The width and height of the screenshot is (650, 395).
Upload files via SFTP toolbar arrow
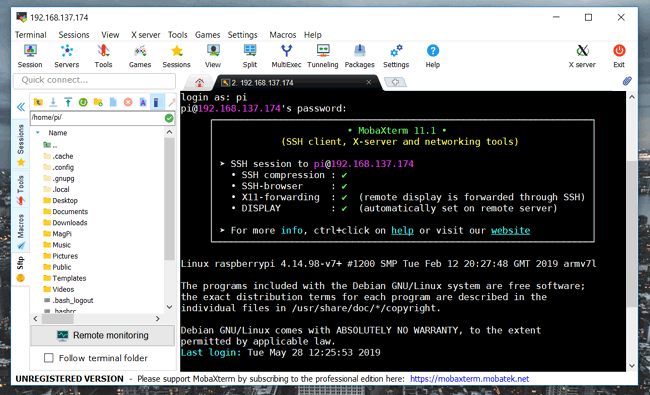68,102
